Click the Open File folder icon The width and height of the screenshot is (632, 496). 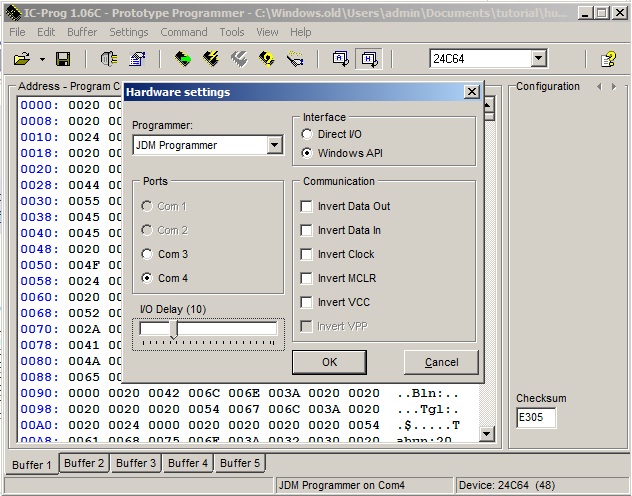22,59
